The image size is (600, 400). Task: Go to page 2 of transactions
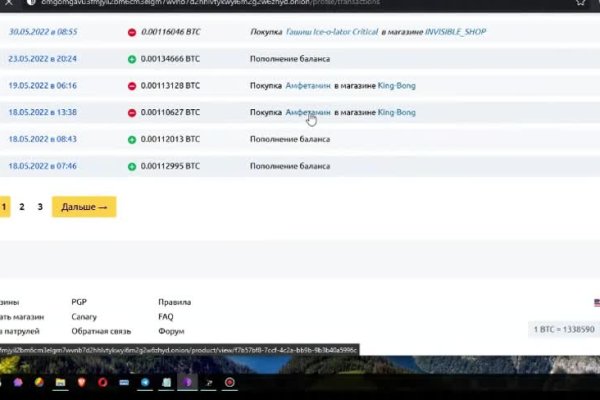point(22,207)
